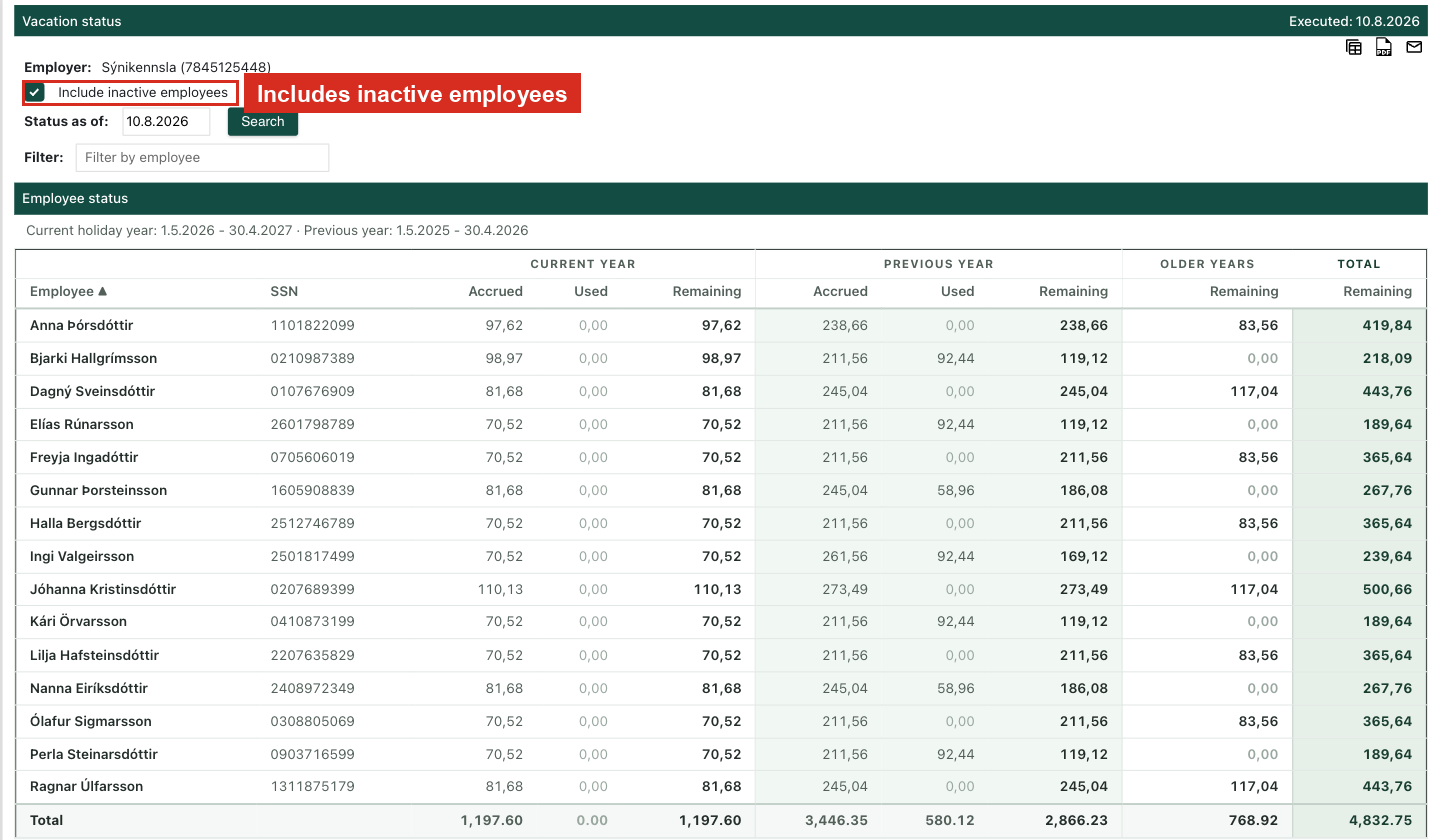This screenshot has width=1439, height=840.
Task: Toggle sort arrow beside Employee header
Action: click(102, 291)
